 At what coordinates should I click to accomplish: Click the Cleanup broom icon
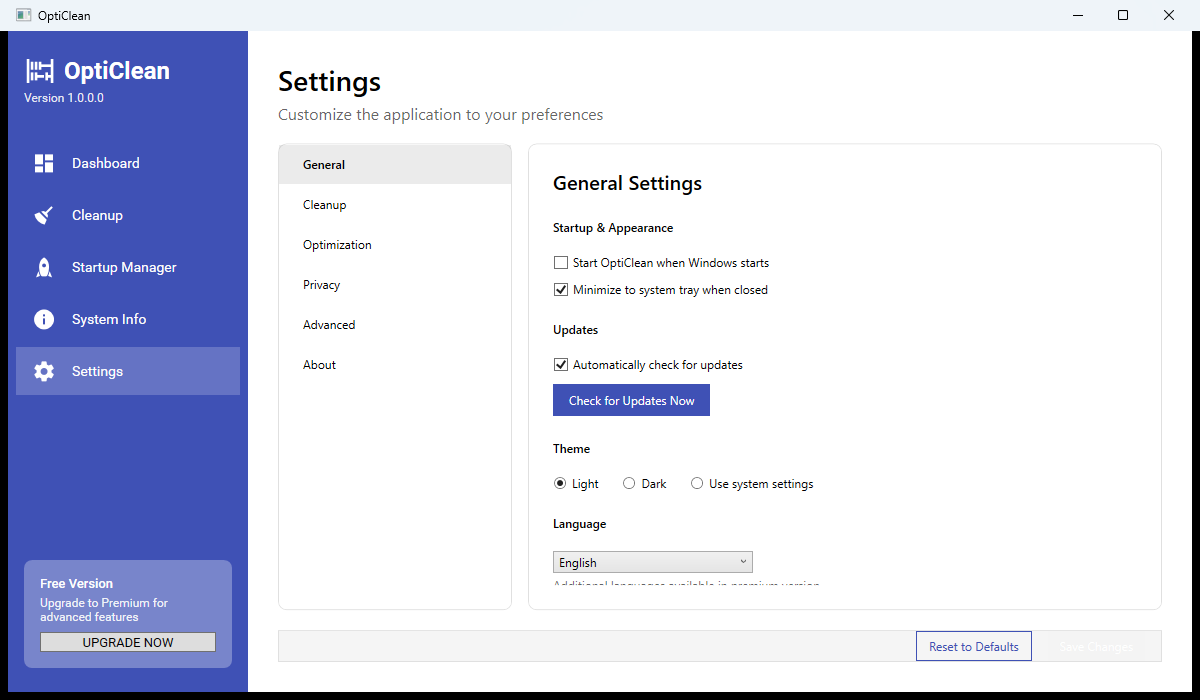pyautogui.click(x=44, y=215)
